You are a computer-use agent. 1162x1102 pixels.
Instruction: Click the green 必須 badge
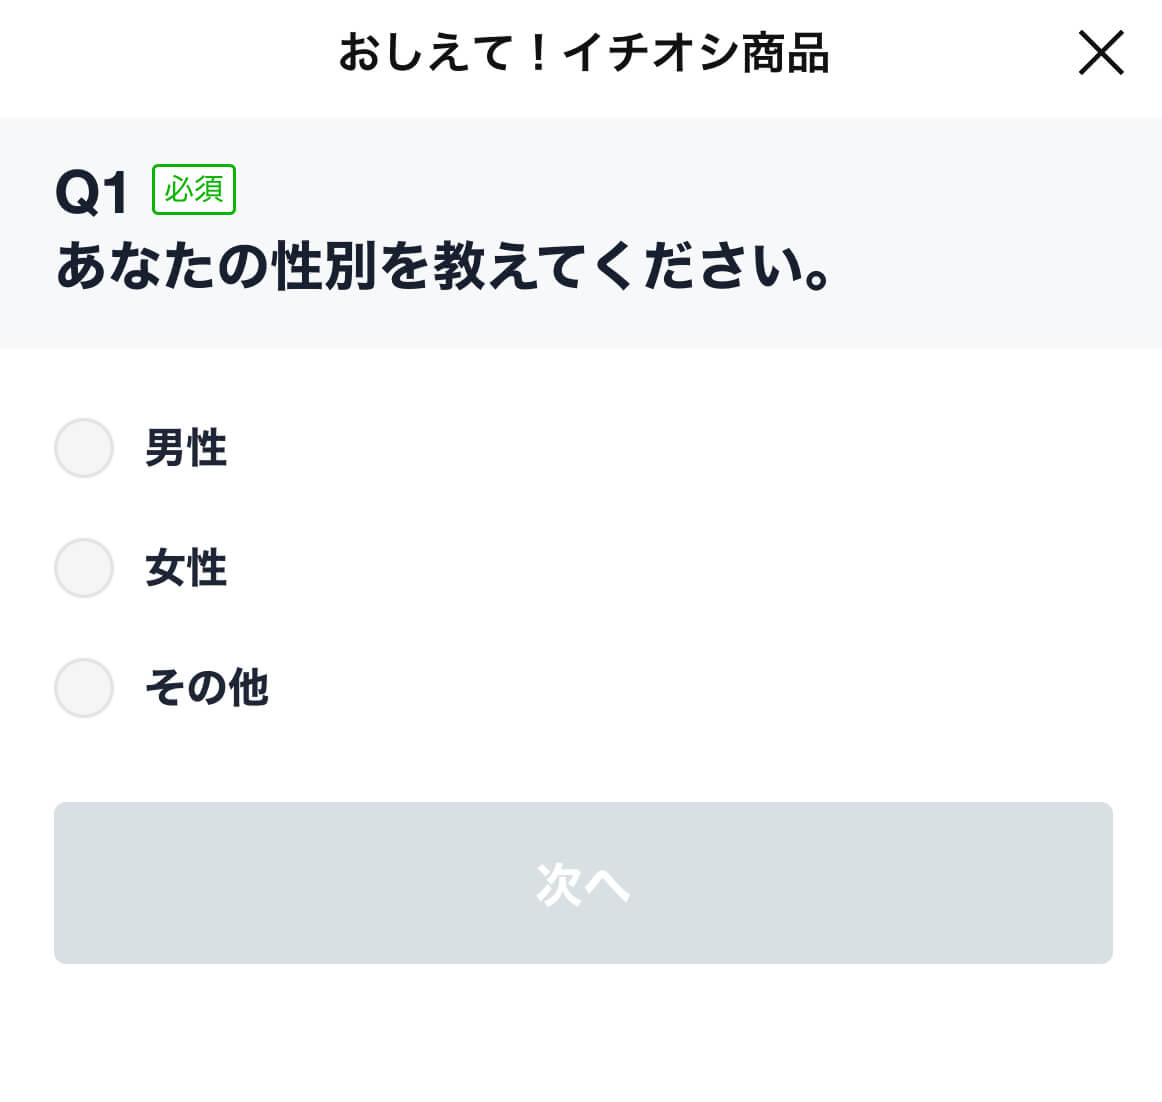194,190
